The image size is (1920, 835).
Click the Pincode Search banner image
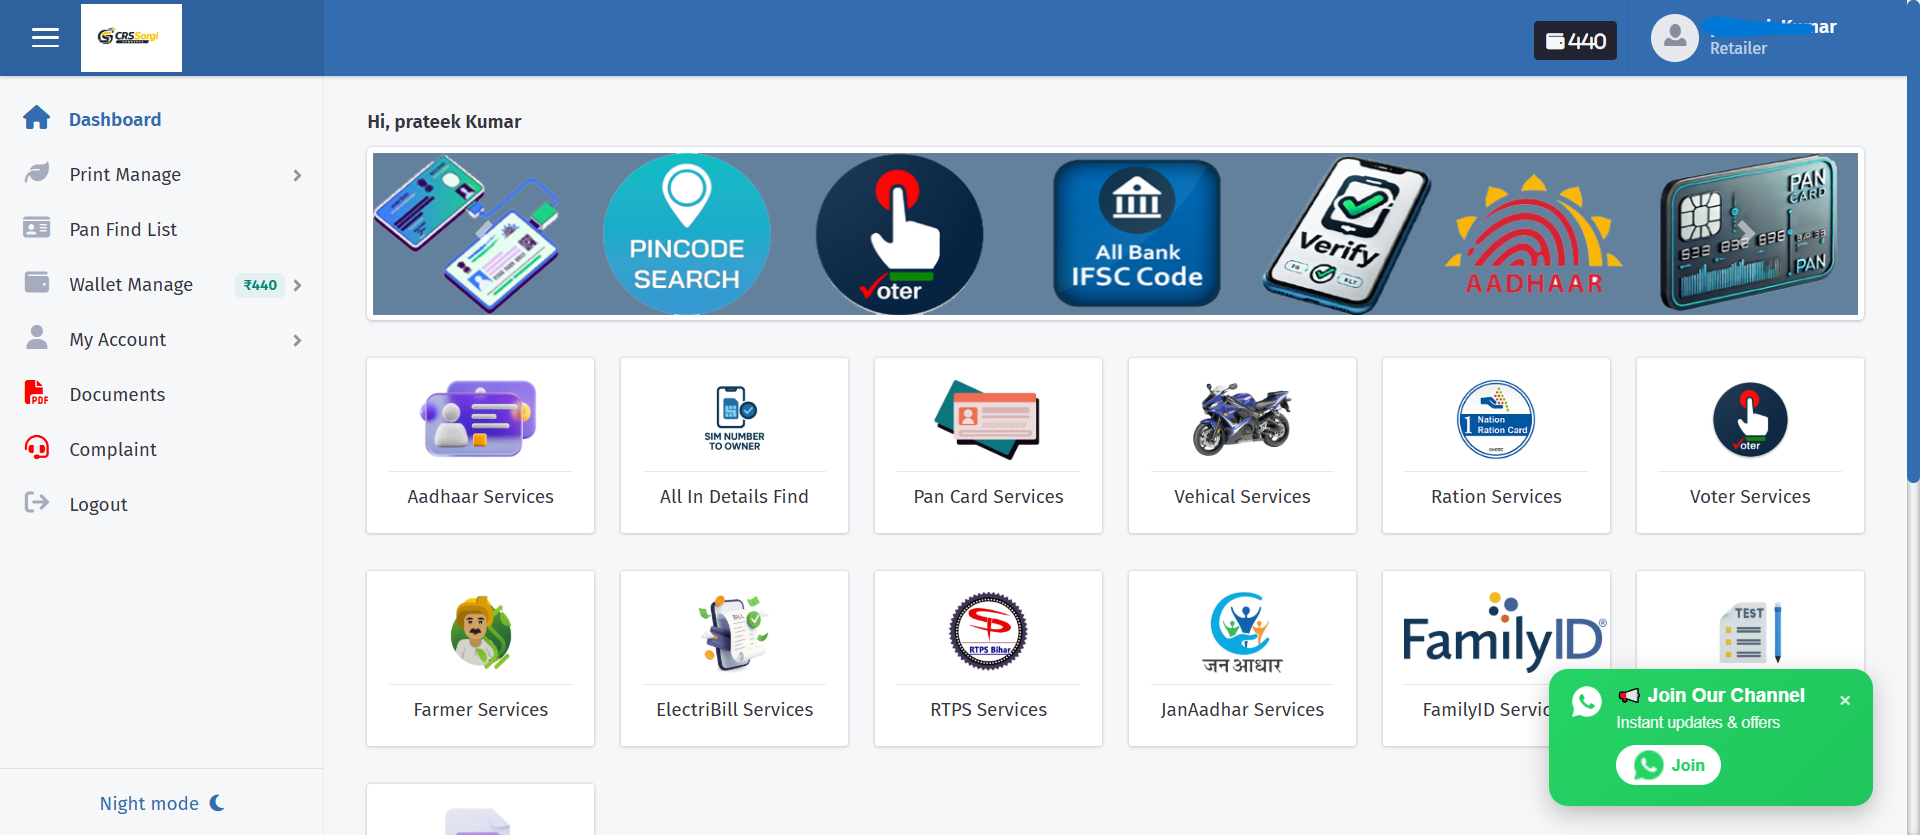[x=687, y=234]
